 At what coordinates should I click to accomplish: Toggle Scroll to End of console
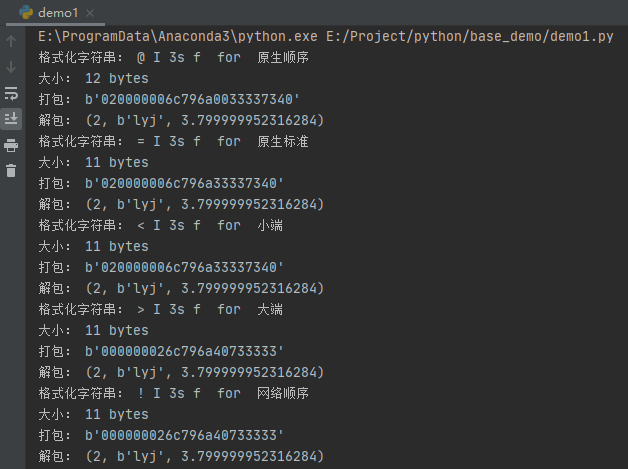(11, 119)
